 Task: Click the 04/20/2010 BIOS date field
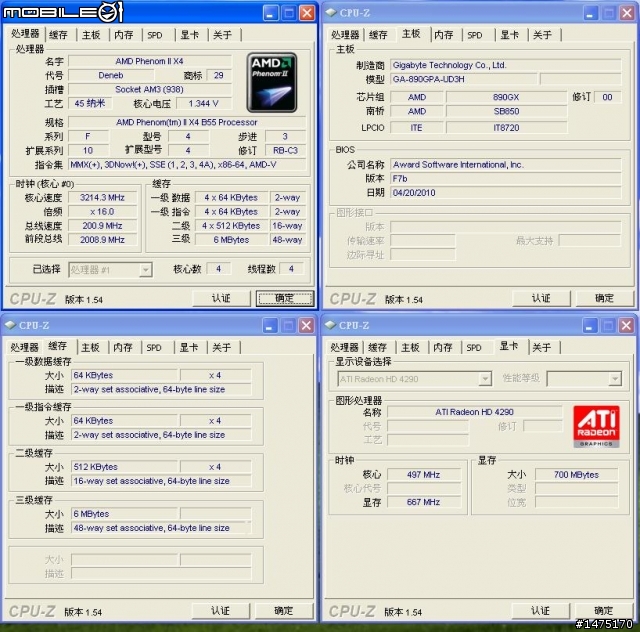tap(506, 193)
